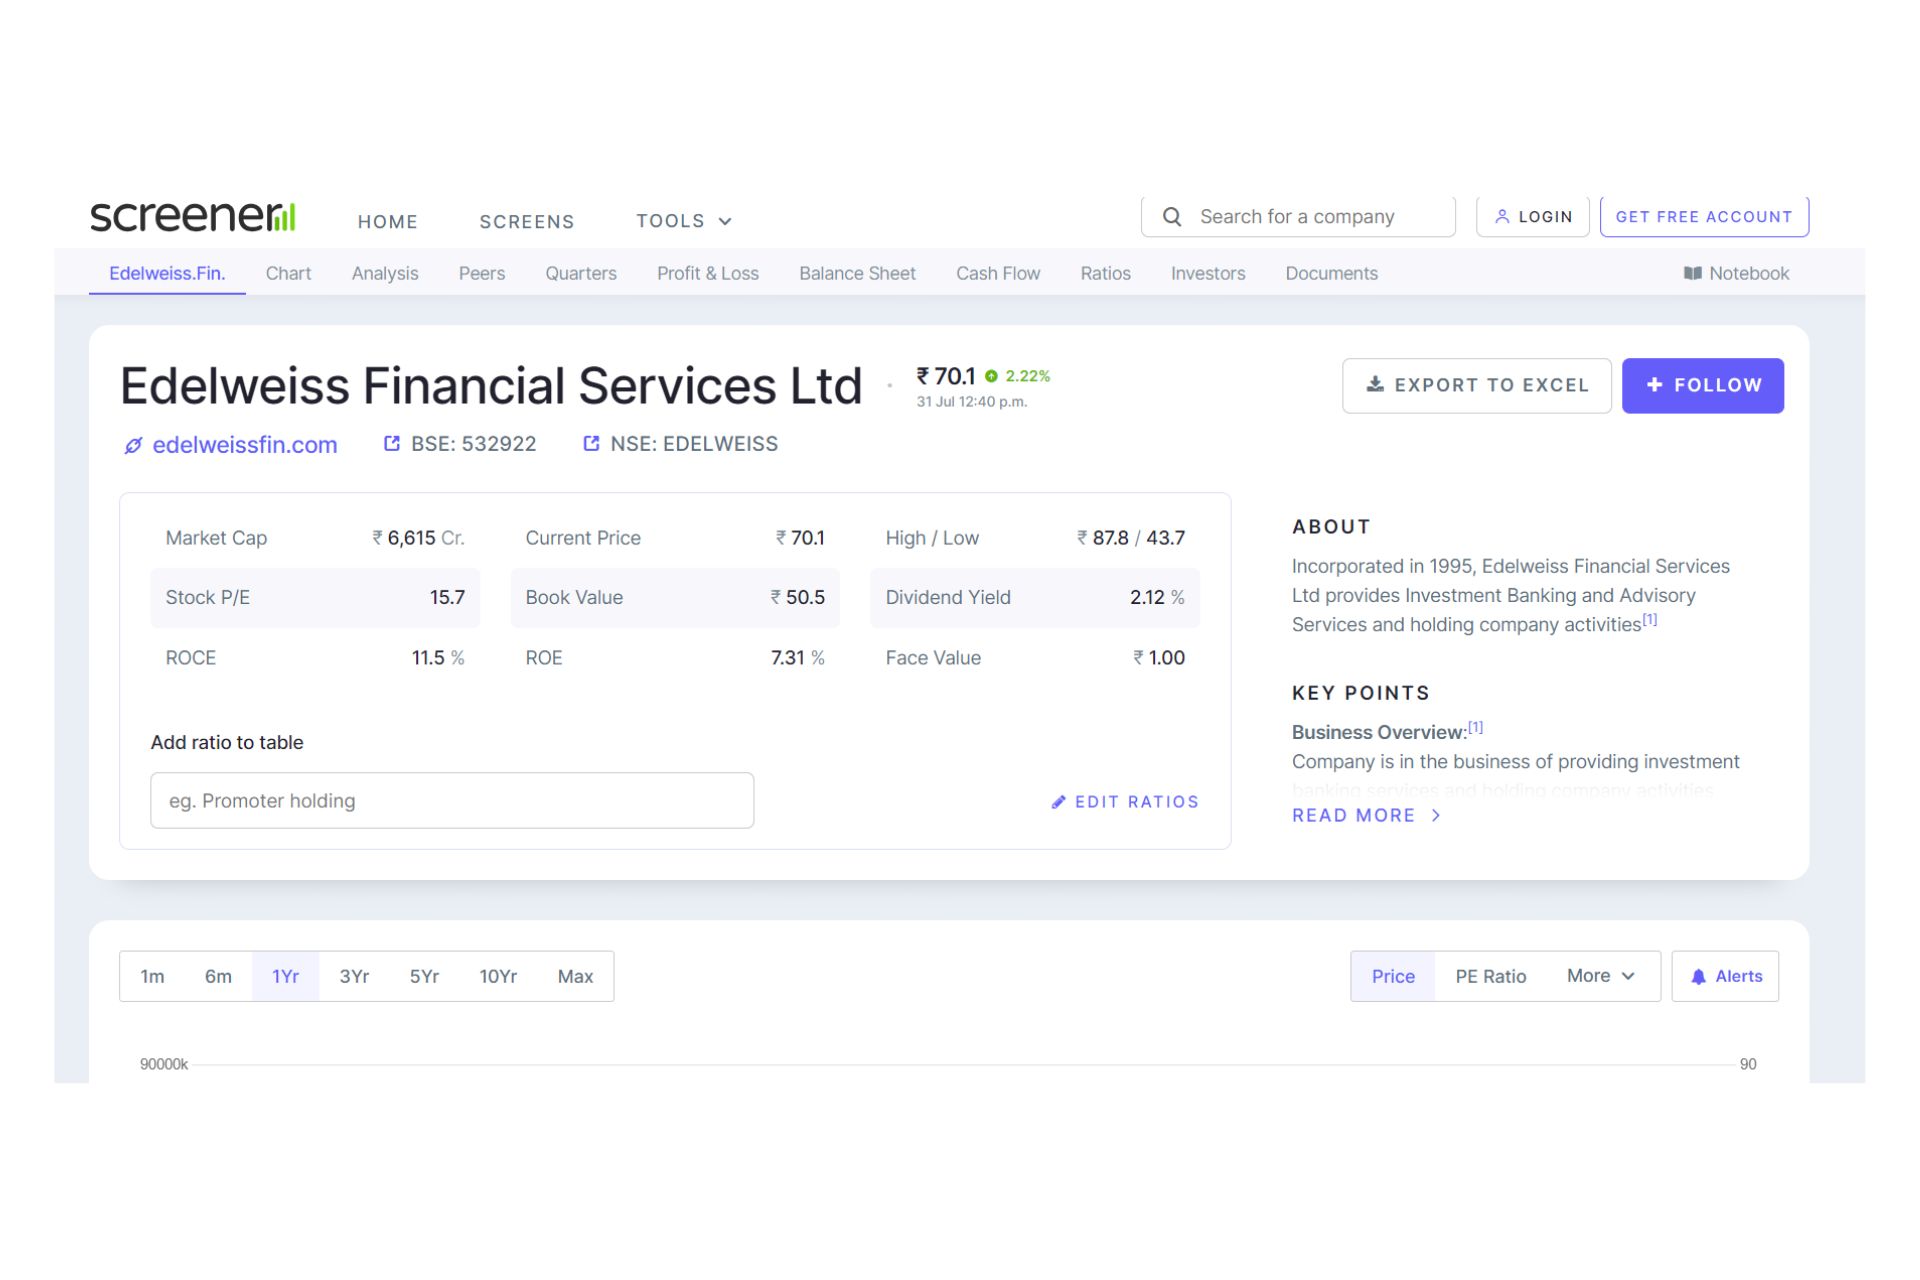Click the green price increase arrow
Image resolution: width=1920 pixels, height=1280 pixels.
[x=991, y=376]
